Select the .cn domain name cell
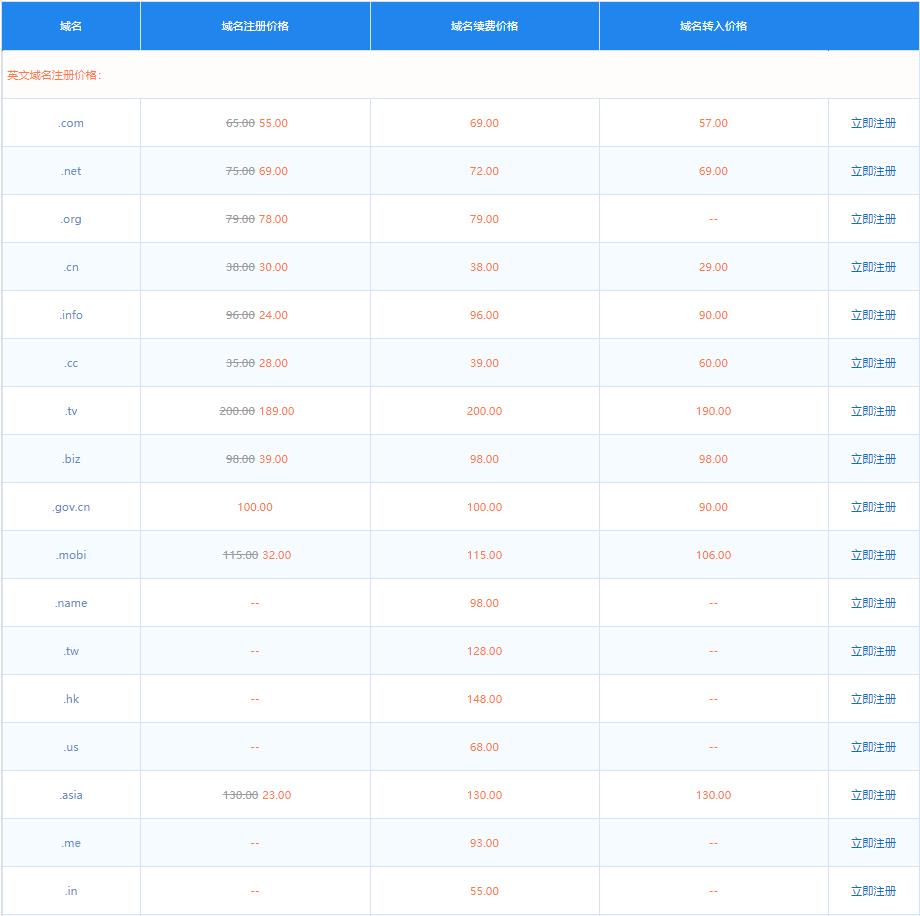Image resolution: width=920 pixels, height=916 pixels. click(71, 267)
